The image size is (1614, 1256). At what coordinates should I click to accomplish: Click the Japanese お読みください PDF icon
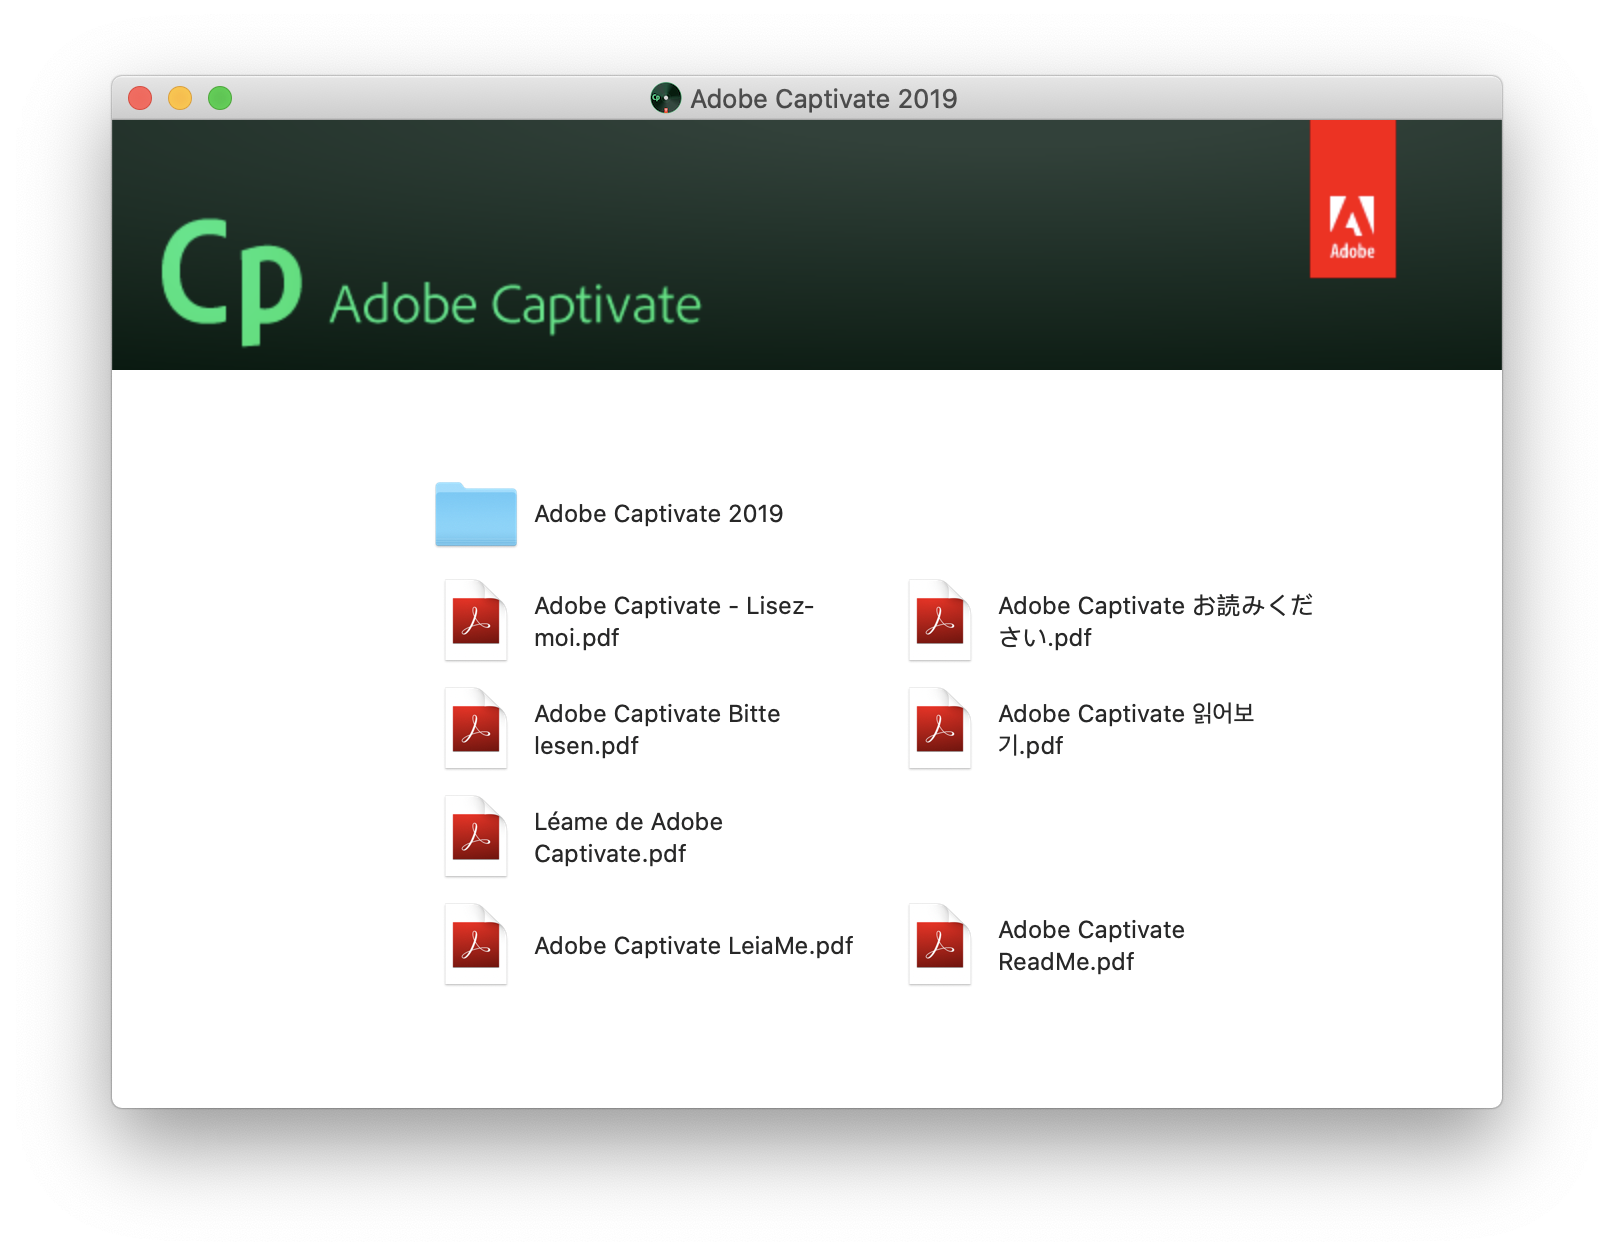tap(940, 620)
